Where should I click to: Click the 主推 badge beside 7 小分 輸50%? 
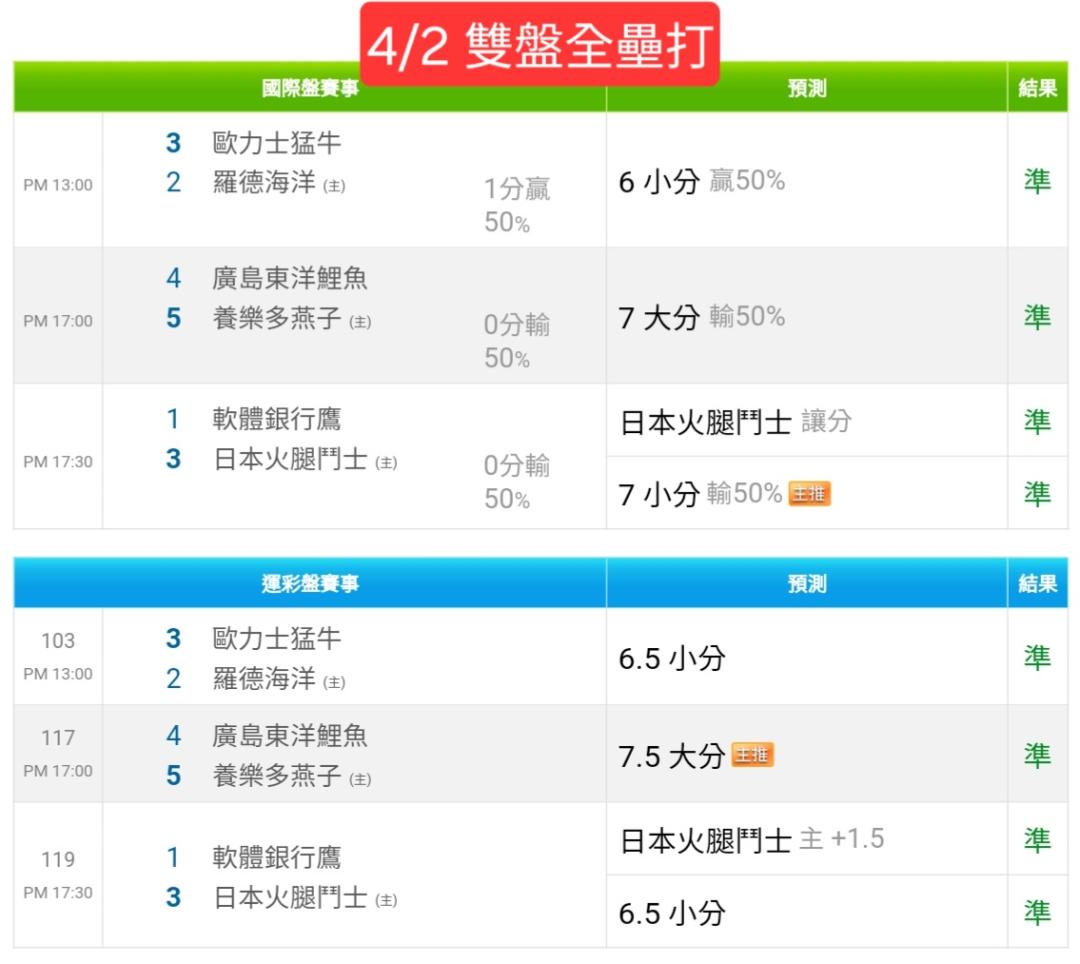click(x=809, y=494)
